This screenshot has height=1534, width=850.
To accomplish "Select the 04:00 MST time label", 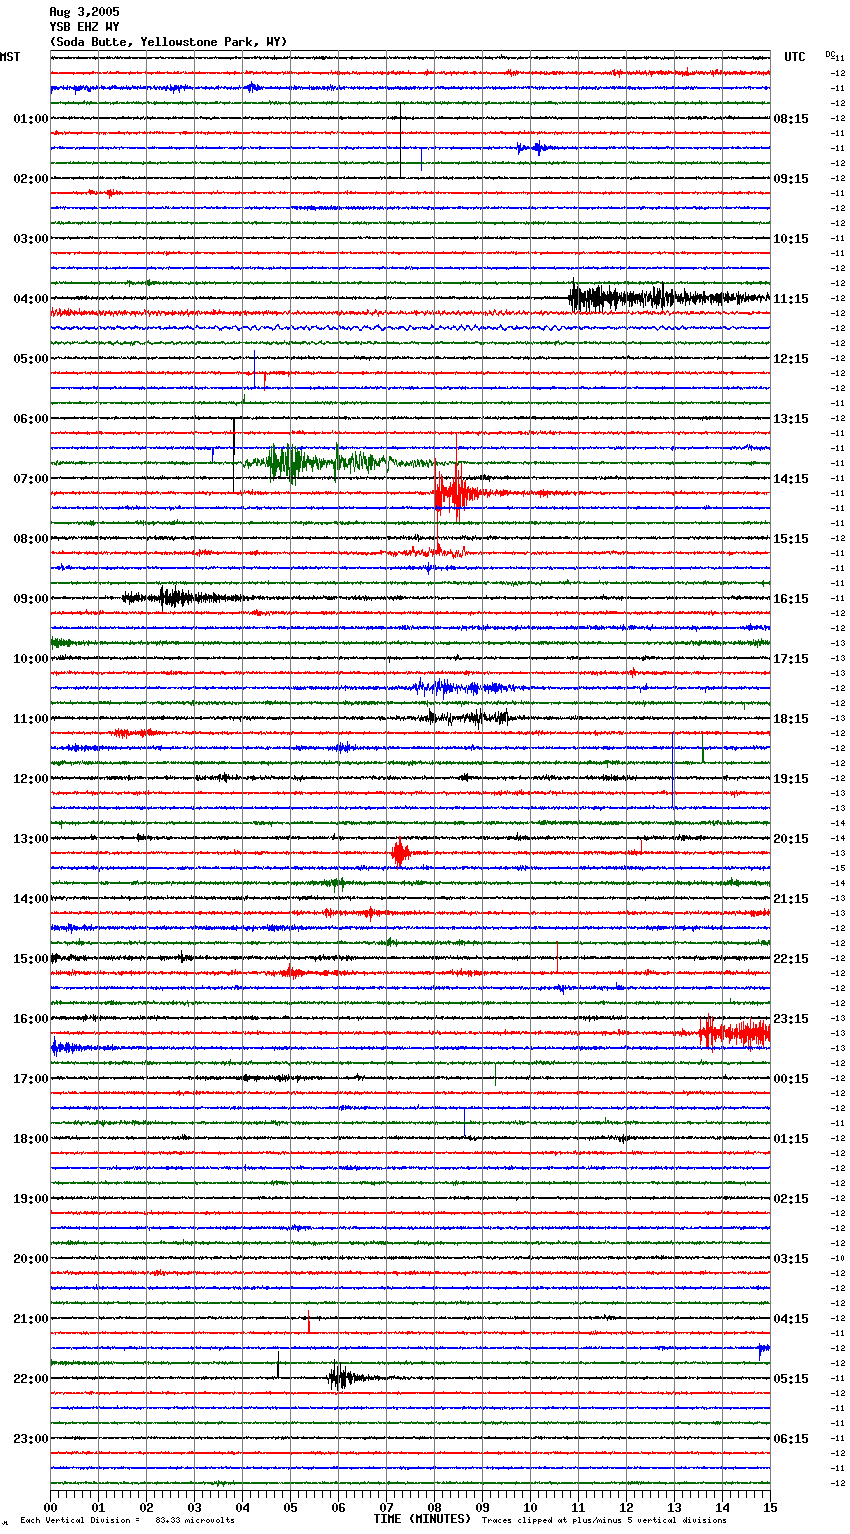I will point(31,299).
